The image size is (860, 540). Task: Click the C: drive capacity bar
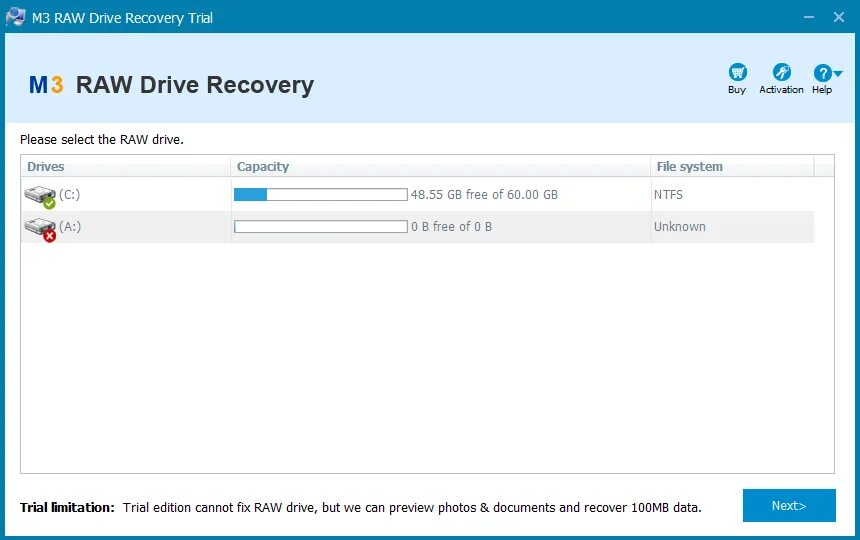321,195
